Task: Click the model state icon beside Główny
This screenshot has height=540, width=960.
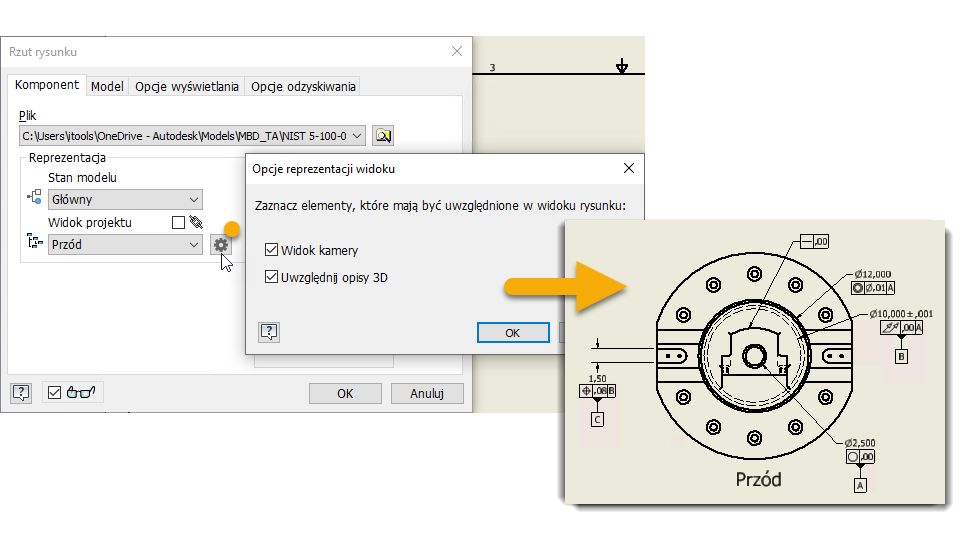Action: click(34, 198)
